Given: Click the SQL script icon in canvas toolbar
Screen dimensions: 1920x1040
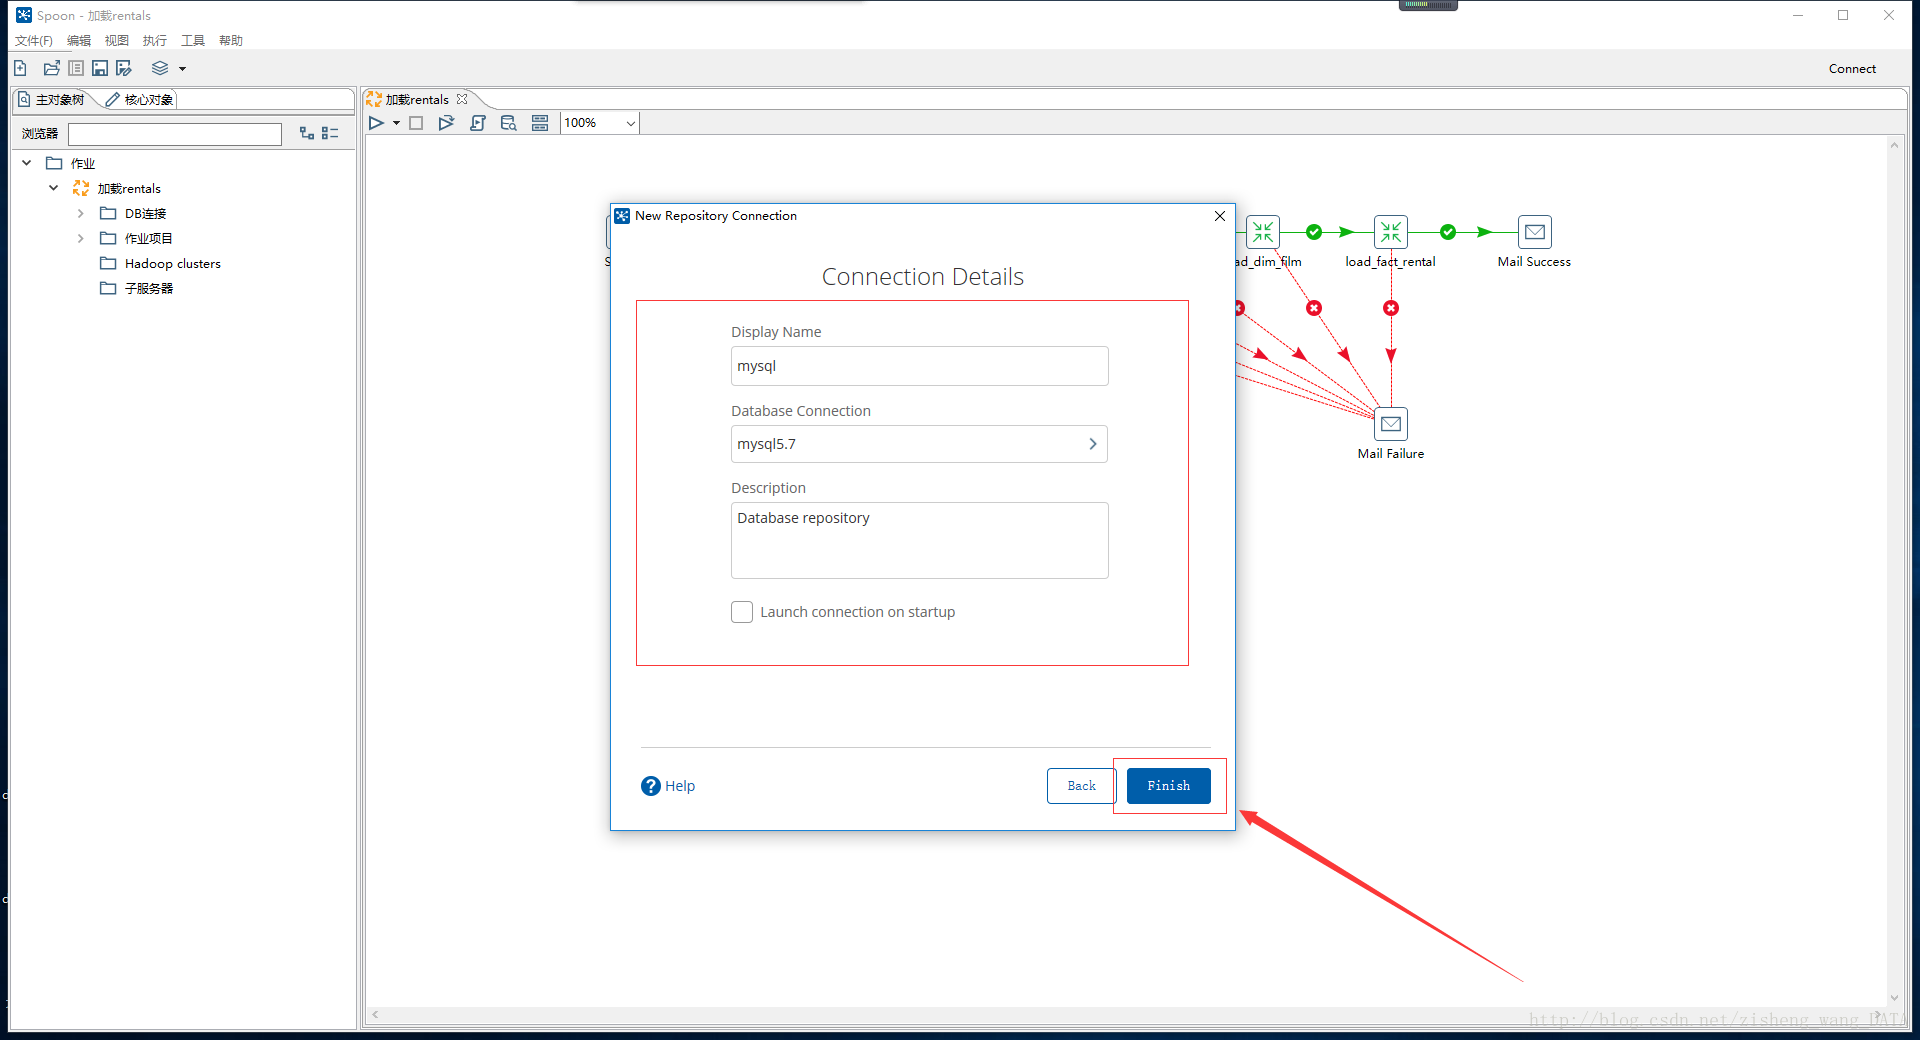Looking at the screenshot, I should (478, 123).
